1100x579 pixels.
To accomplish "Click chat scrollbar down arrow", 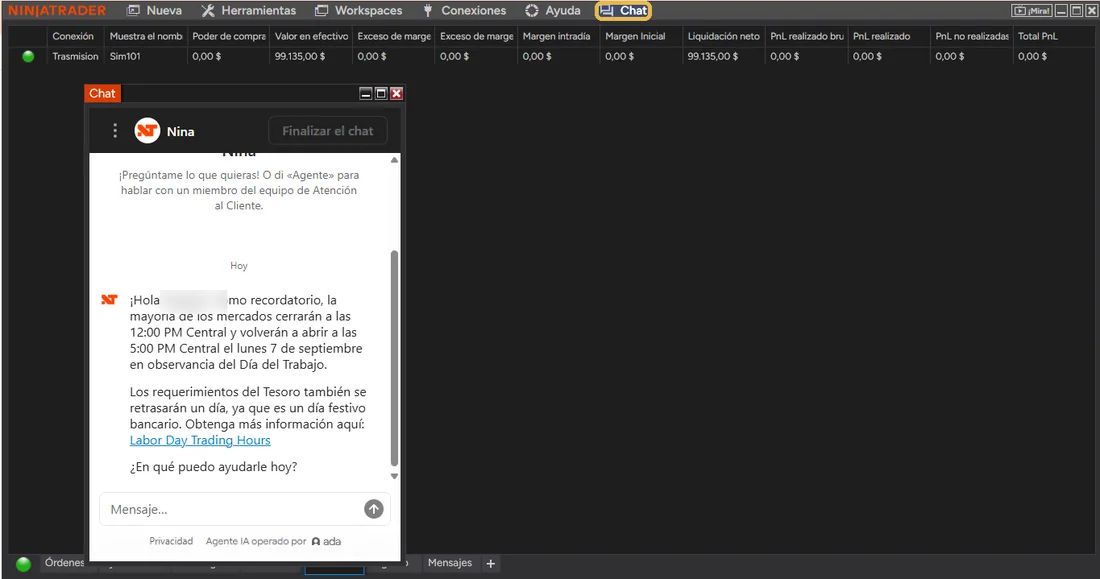I will (394, 476).
